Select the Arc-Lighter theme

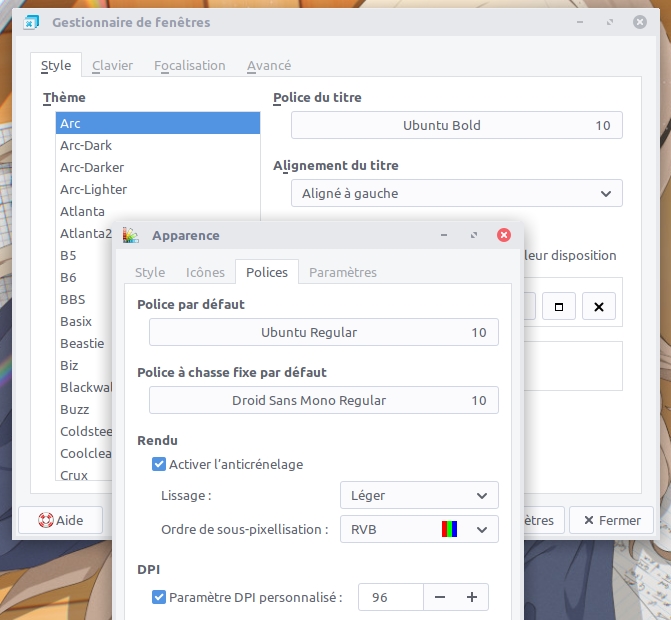158,189
